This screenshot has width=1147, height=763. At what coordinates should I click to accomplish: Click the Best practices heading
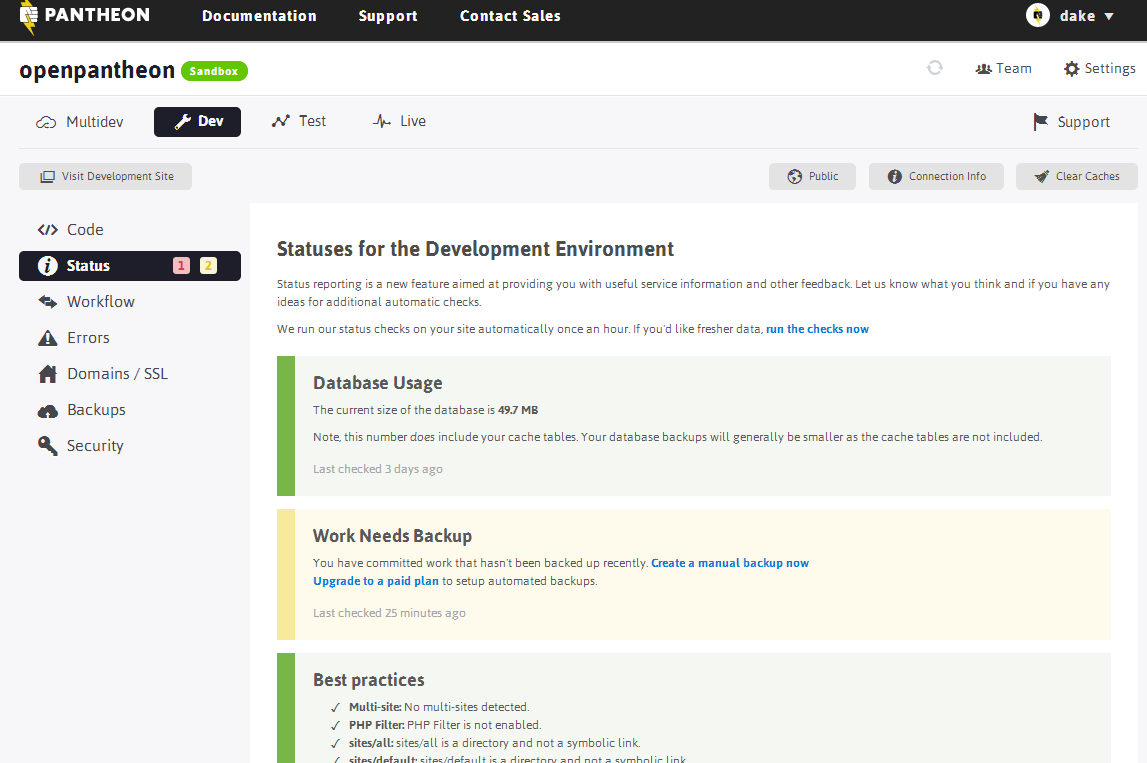[369, 680]
